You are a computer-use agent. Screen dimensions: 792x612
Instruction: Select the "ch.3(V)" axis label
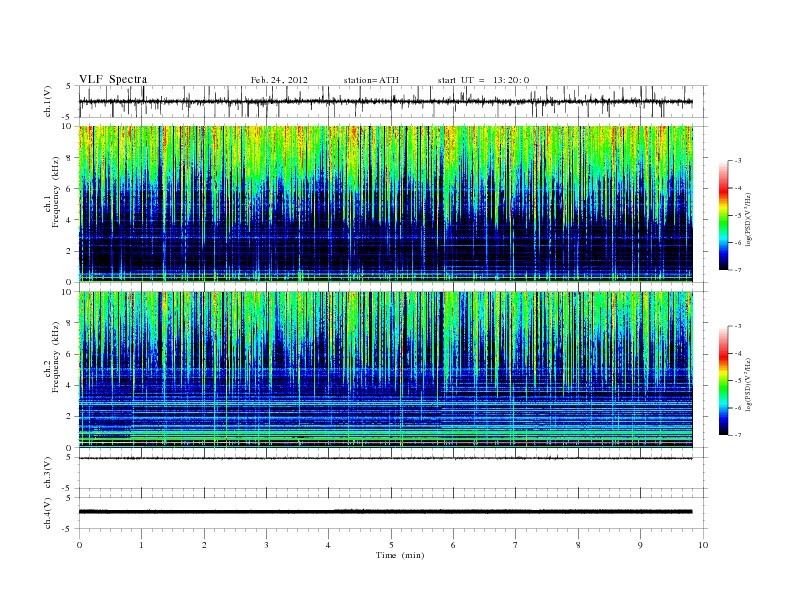pos(47,472)
